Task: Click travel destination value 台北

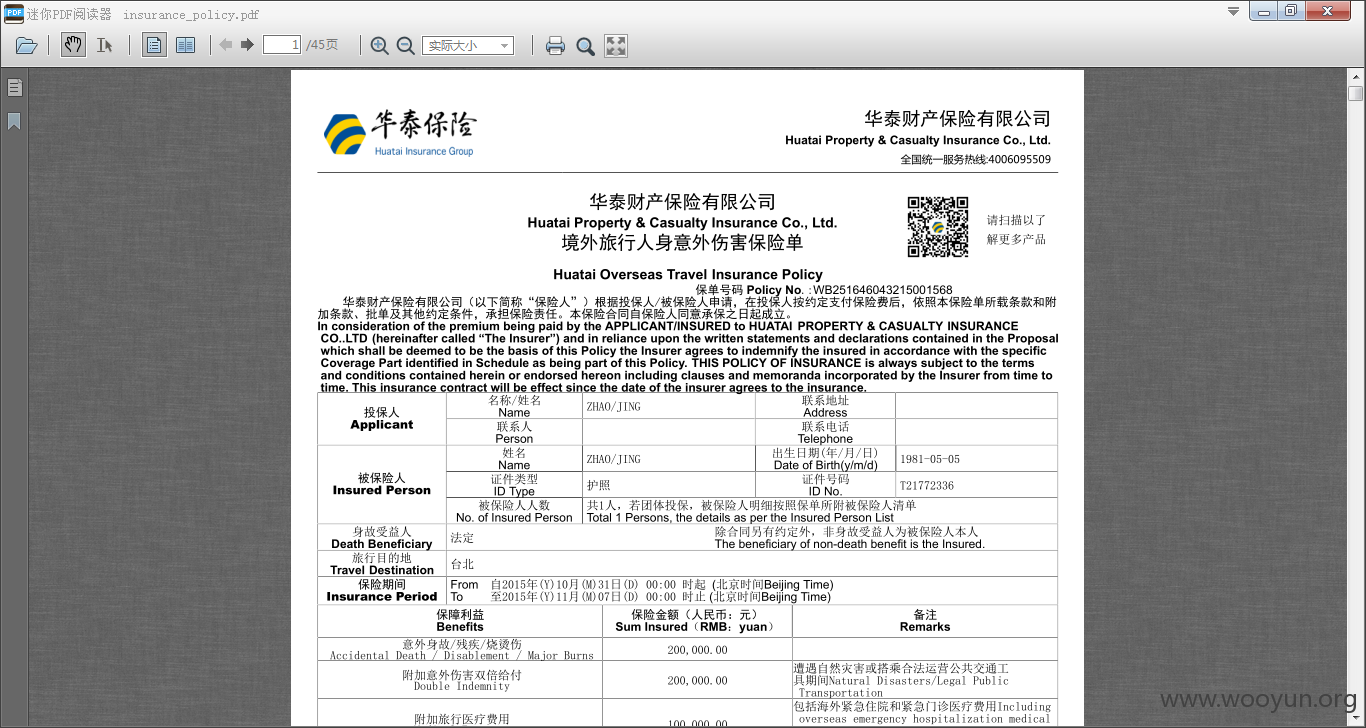Action: (x=462, y=564)
